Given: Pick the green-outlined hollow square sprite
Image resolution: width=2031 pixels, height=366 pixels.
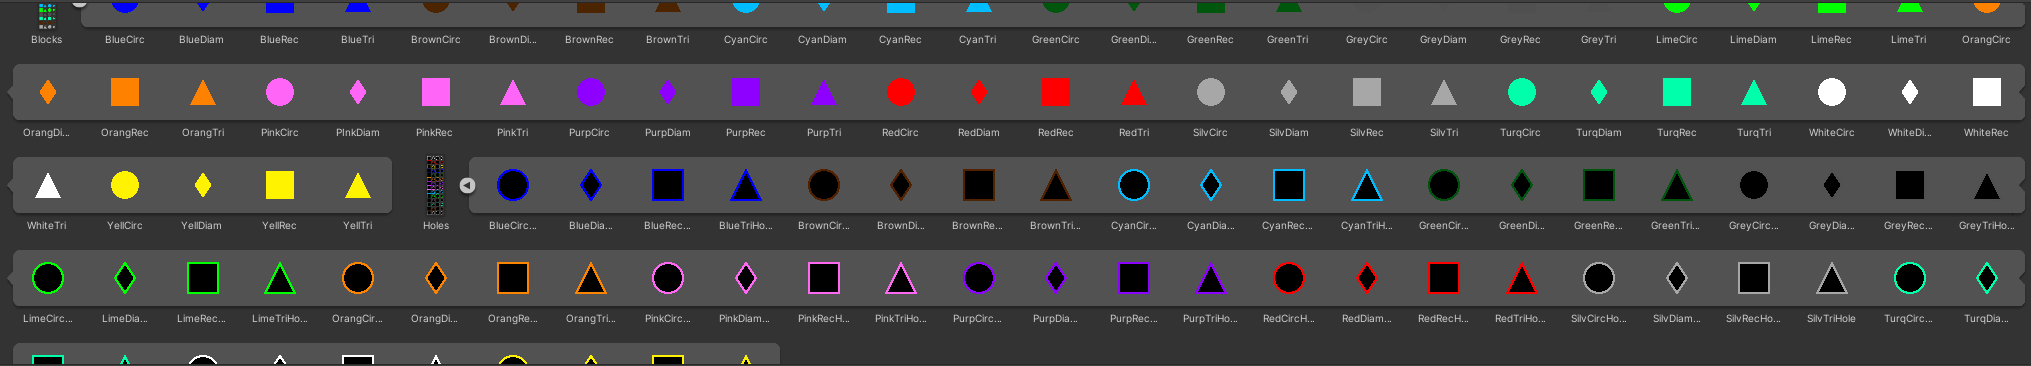Looking at the screenshot, I should (x=1599, y=185).
